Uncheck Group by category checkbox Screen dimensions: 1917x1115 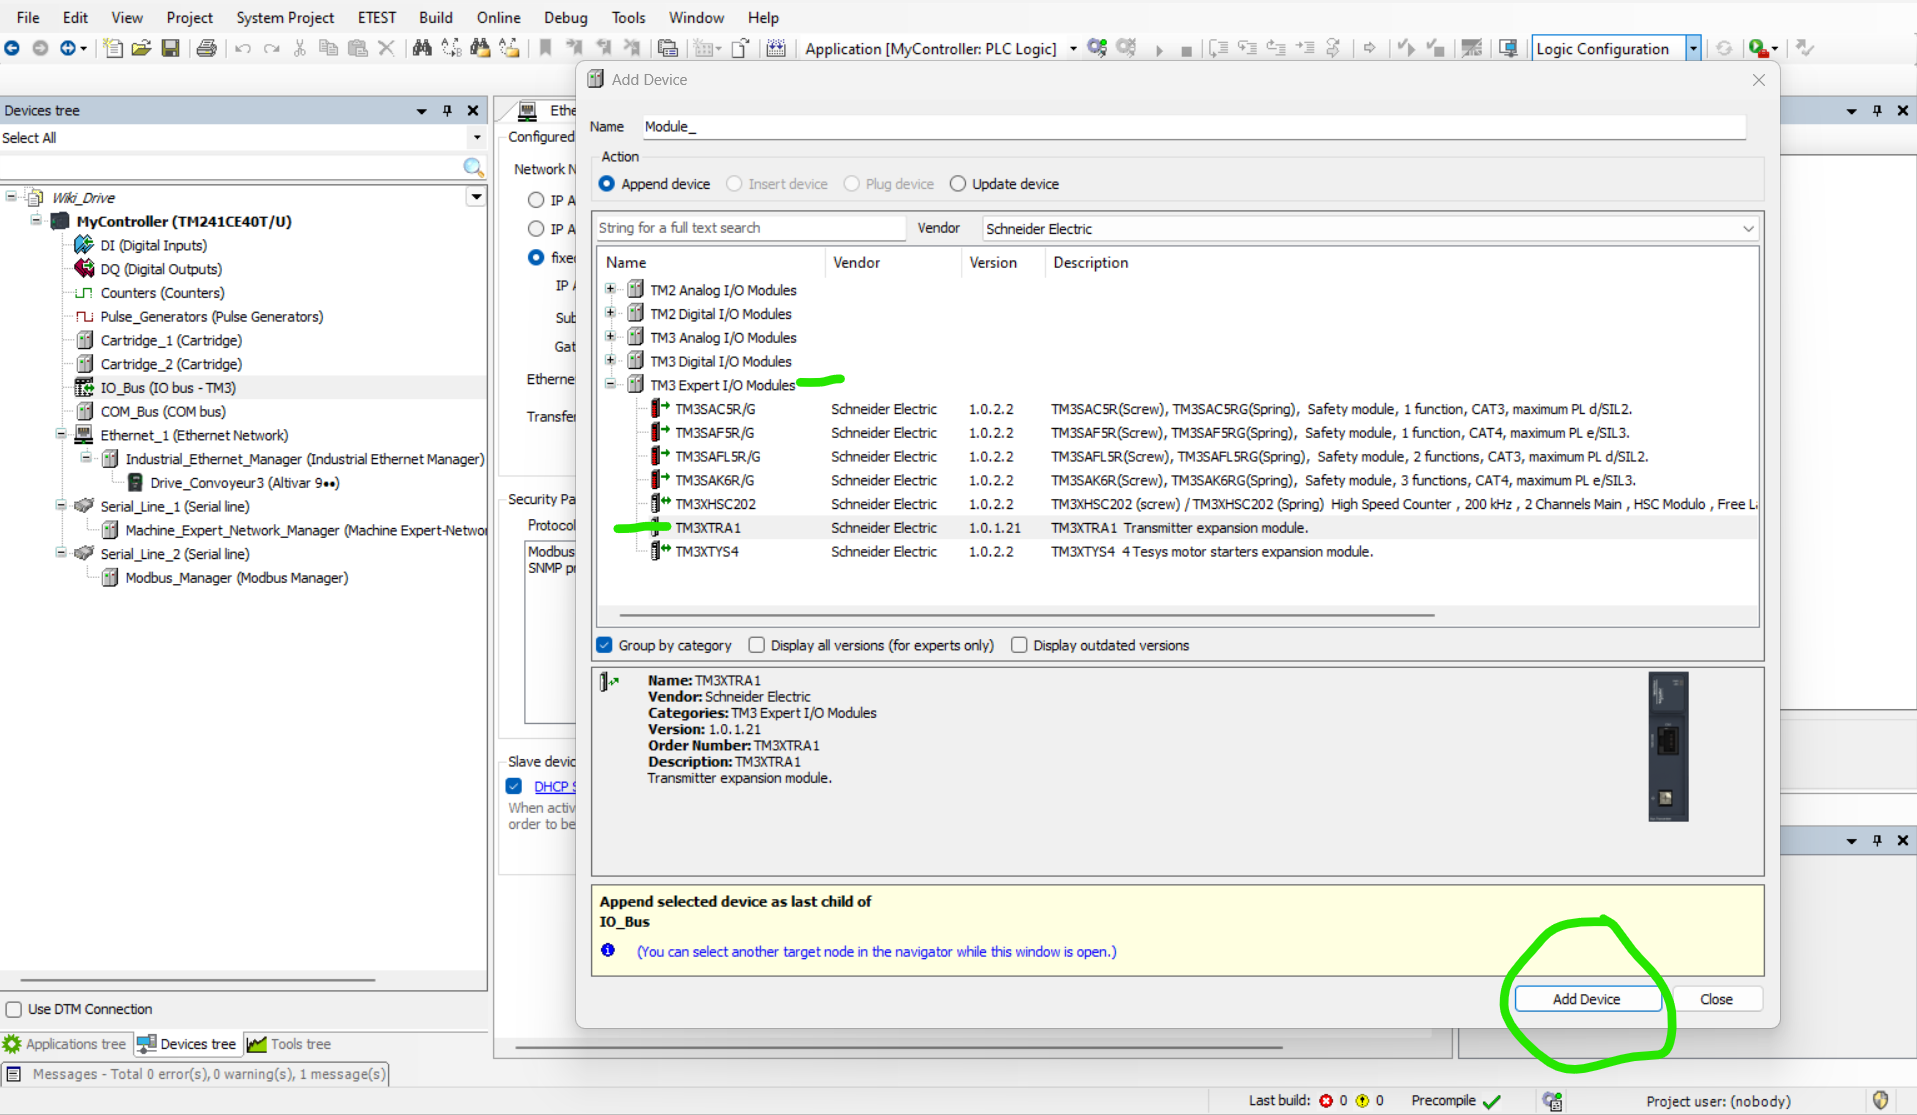coord(605,645)
